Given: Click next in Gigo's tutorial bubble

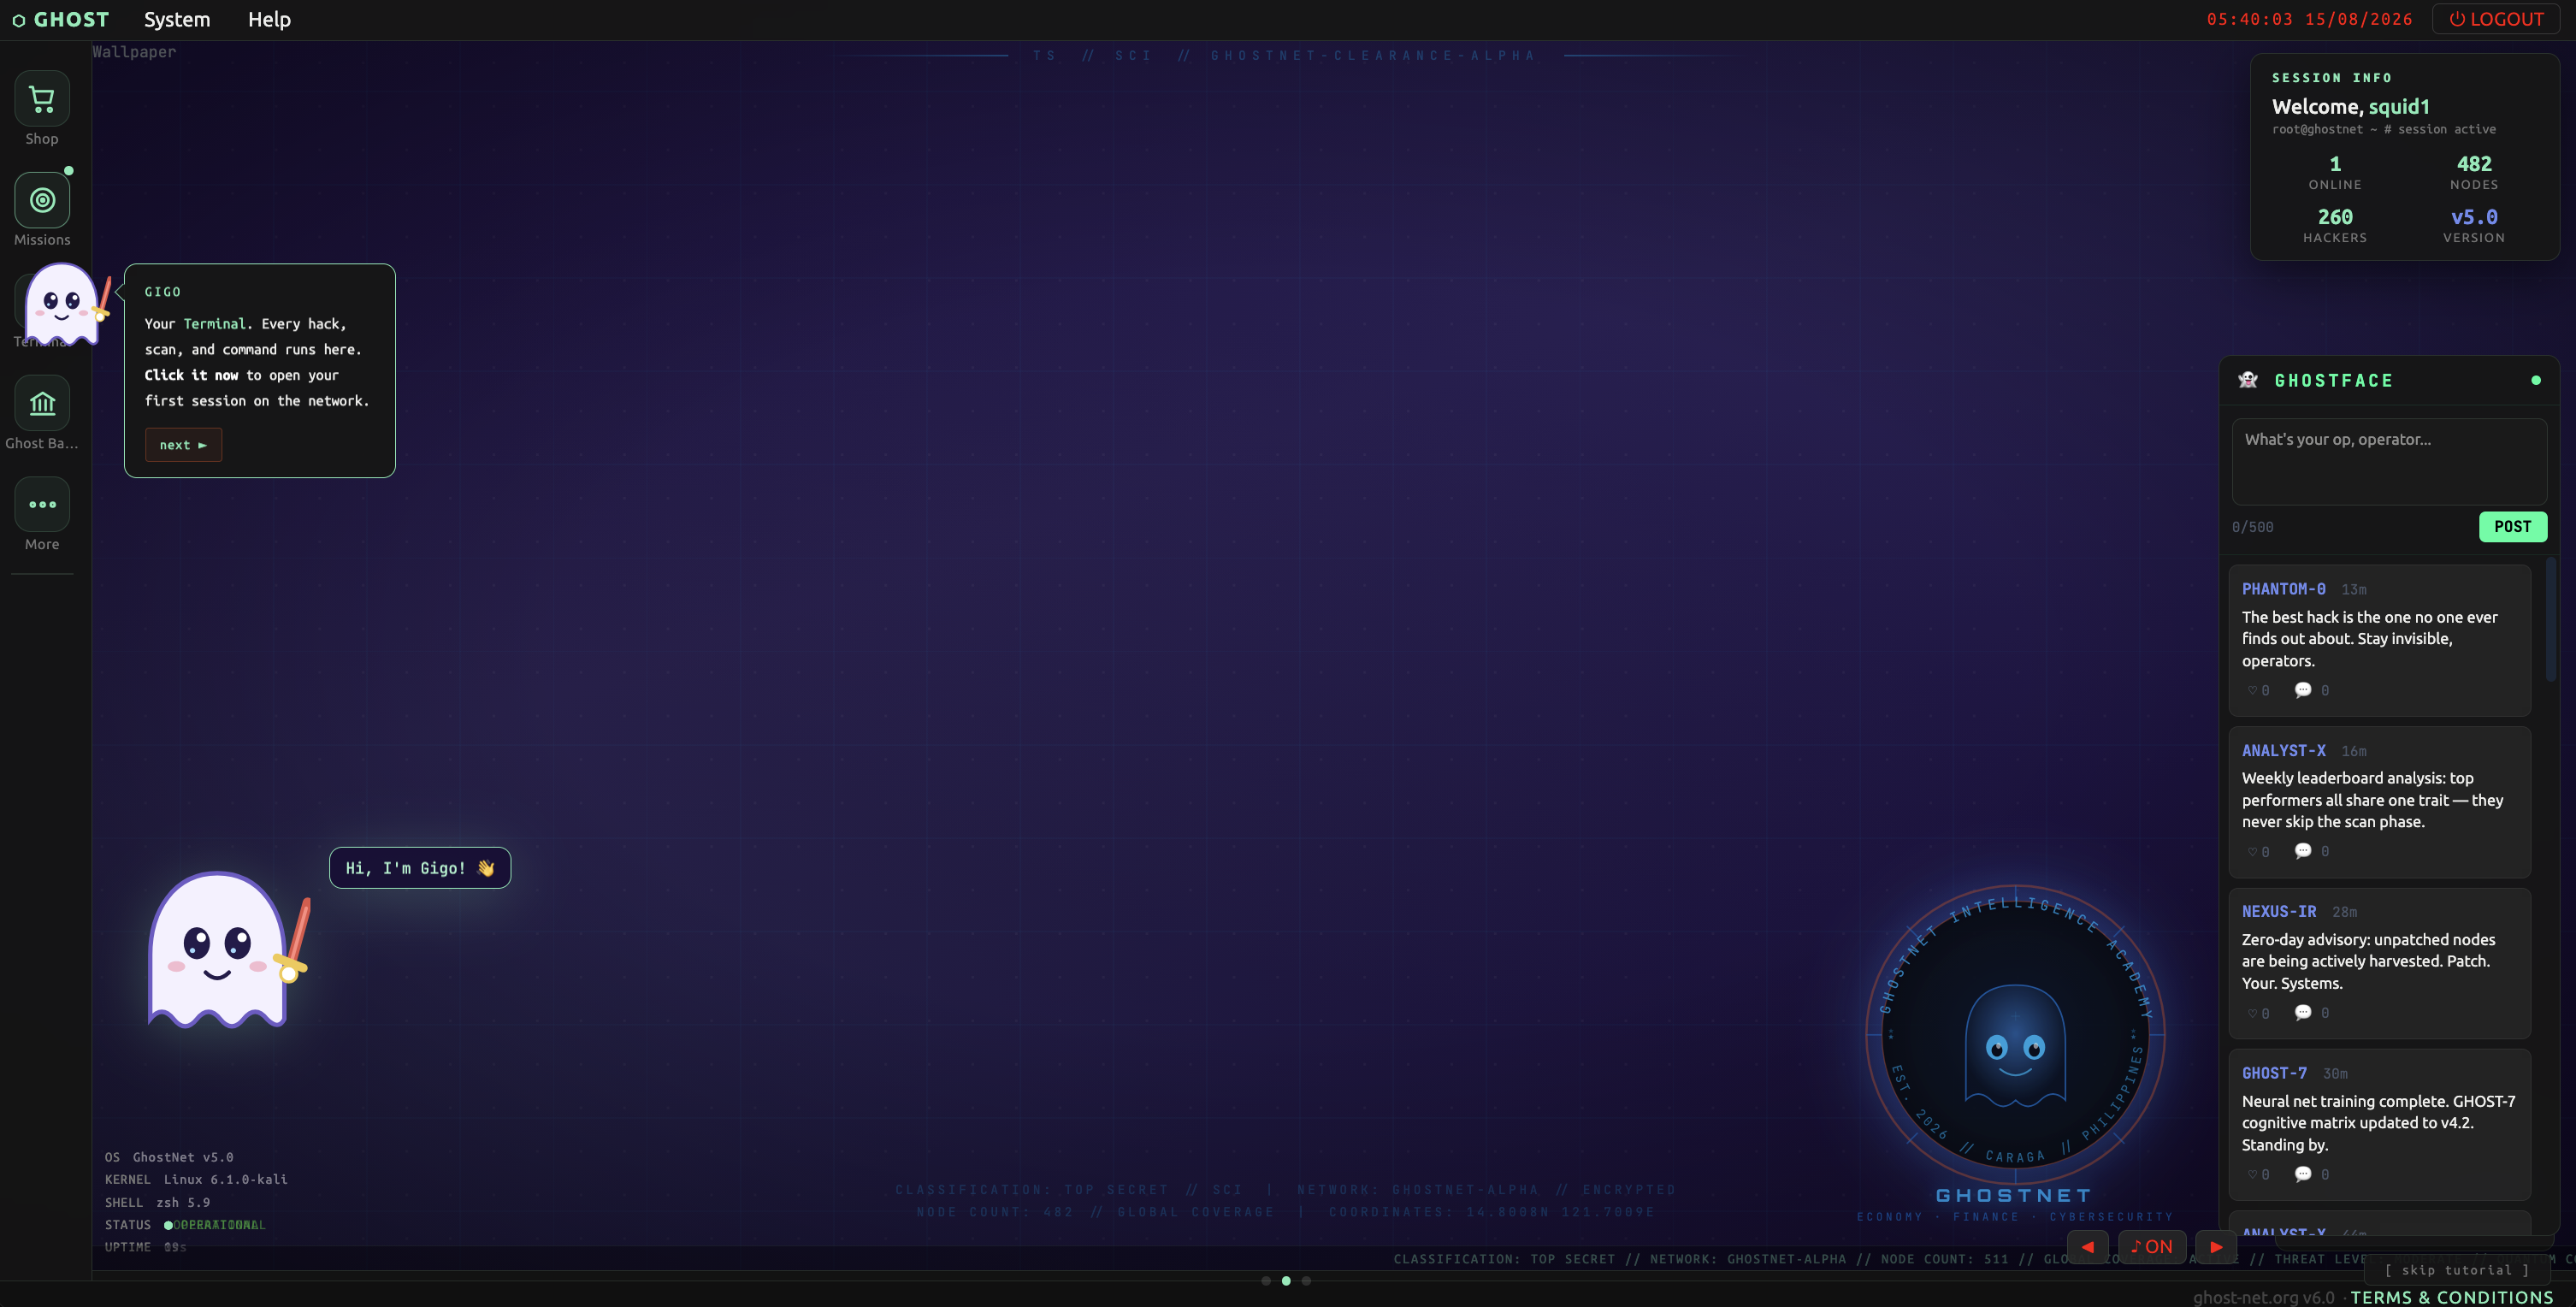Looking at the screenshot, I should tap(183, 445).
